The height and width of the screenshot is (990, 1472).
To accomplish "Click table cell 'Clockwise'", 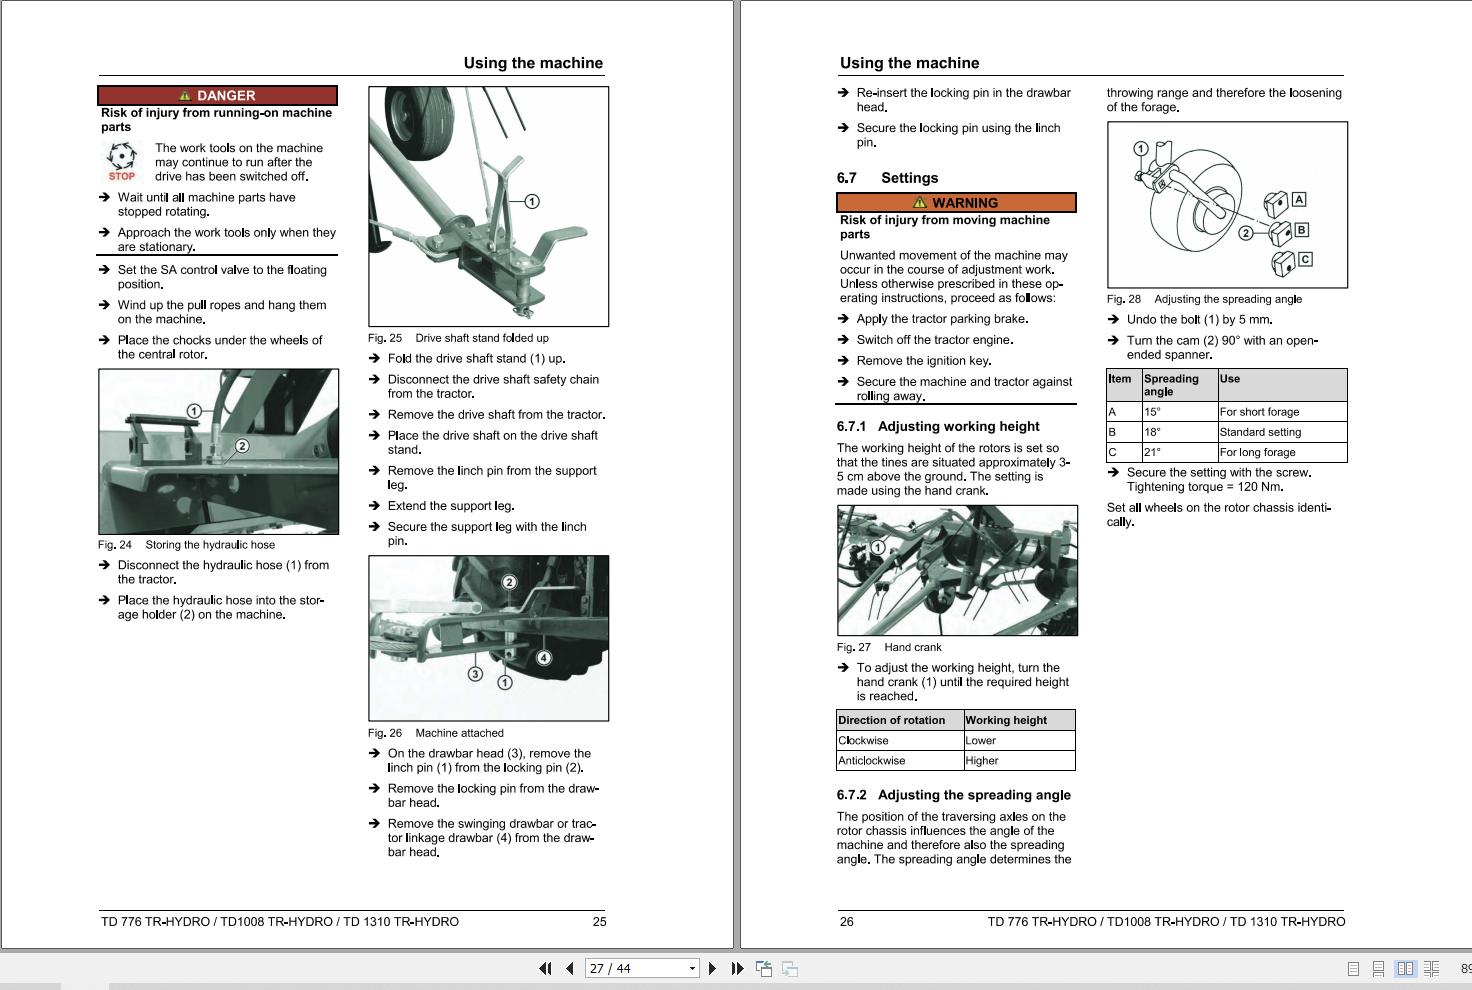I will tap(899, 741).
